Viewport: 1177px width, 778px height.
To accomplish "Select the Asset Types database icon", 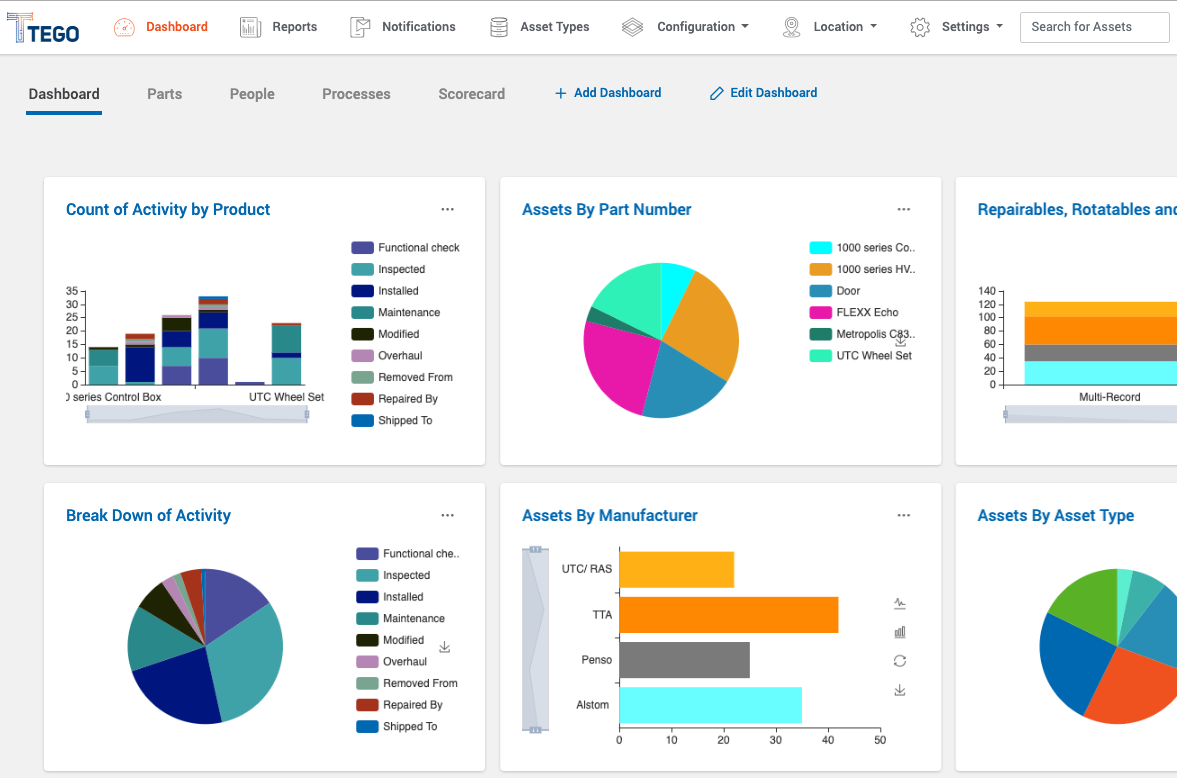I will point(497,26).
